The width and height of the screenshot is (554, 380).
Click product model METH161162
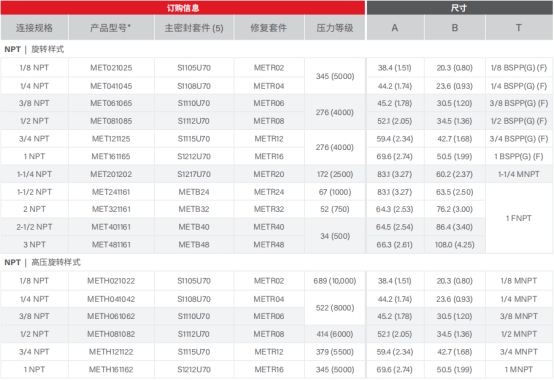[x=111, y=369]
